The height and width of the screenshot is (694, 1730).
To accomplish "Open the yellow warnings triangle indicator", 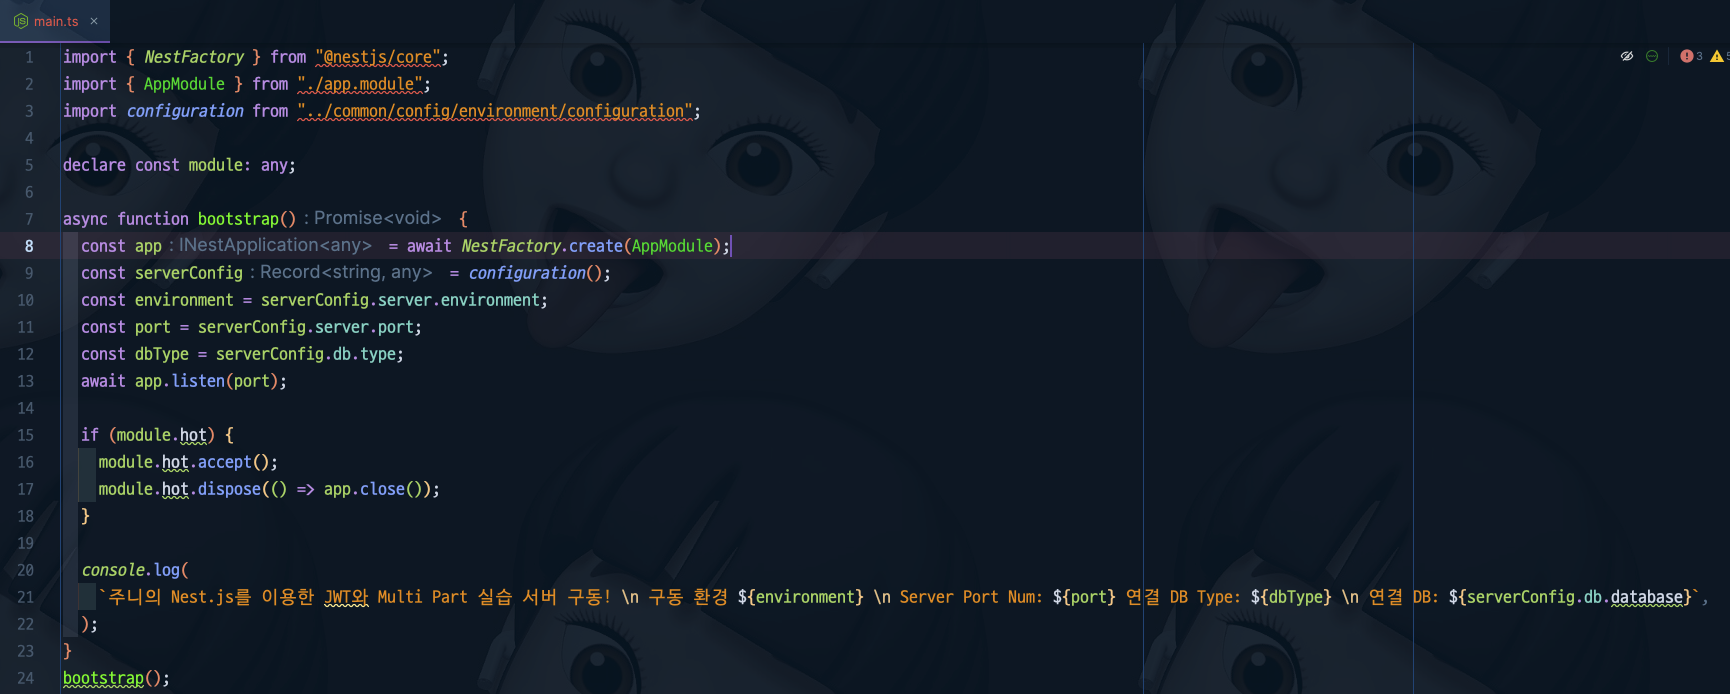I will coord(1719,56).
